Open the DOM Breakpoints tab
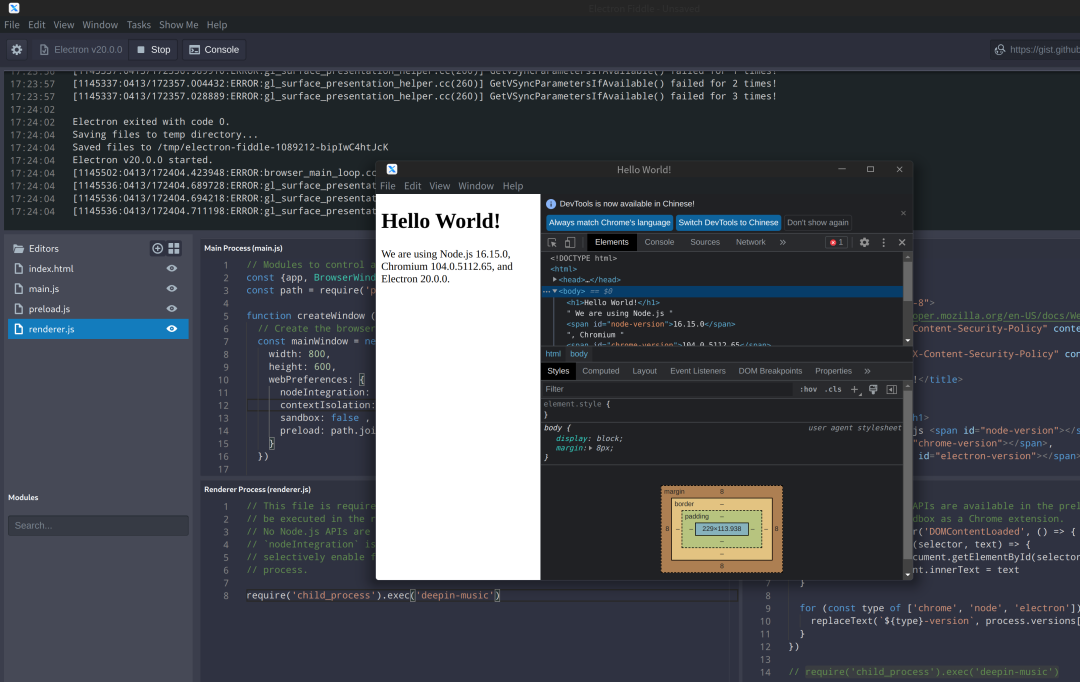Viewport: 1080px width, 682px height. click(770, 371)
